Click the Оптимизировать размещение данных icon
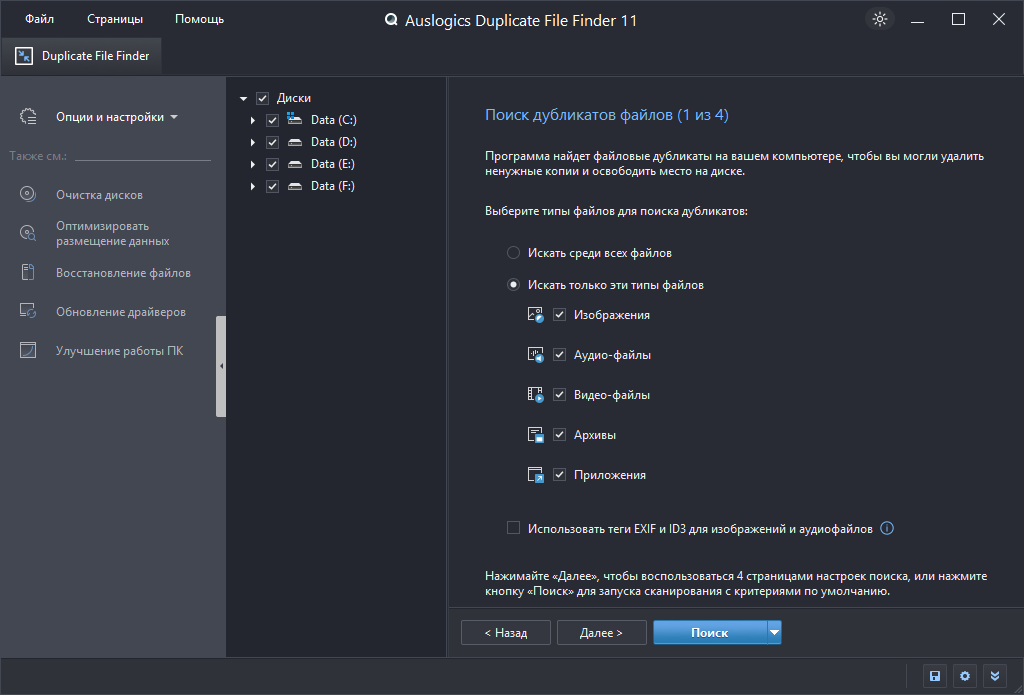Image resolution: width=1024 pixels, height=695 pixels. pyautogui.click(x=27, y=233)
